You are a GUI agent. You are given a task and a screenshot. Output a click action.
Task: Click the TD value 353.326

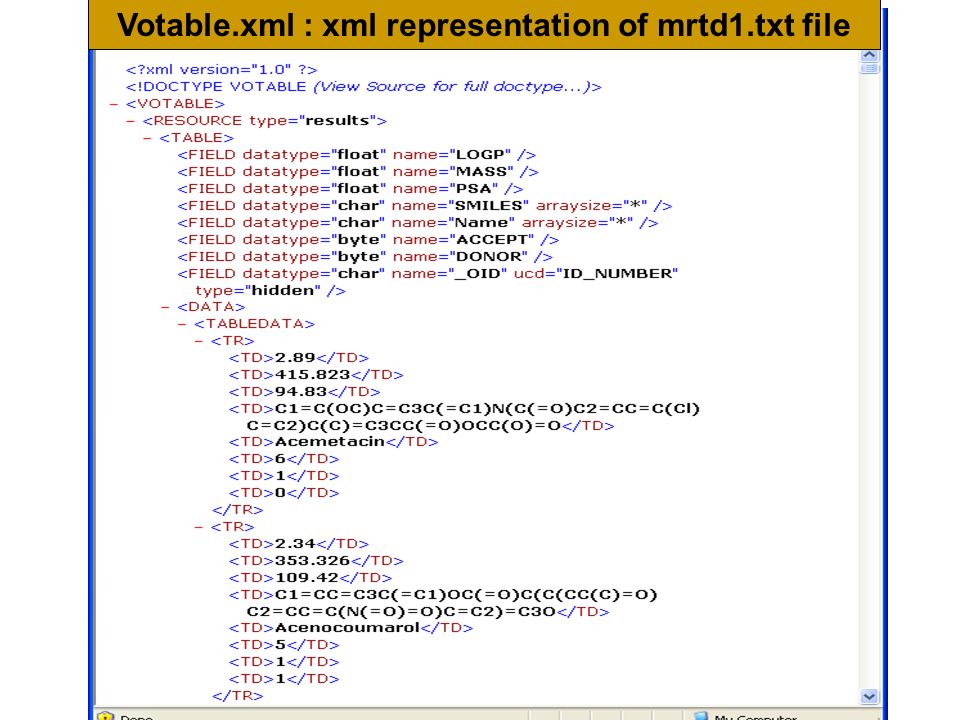[x=312, y=561]
